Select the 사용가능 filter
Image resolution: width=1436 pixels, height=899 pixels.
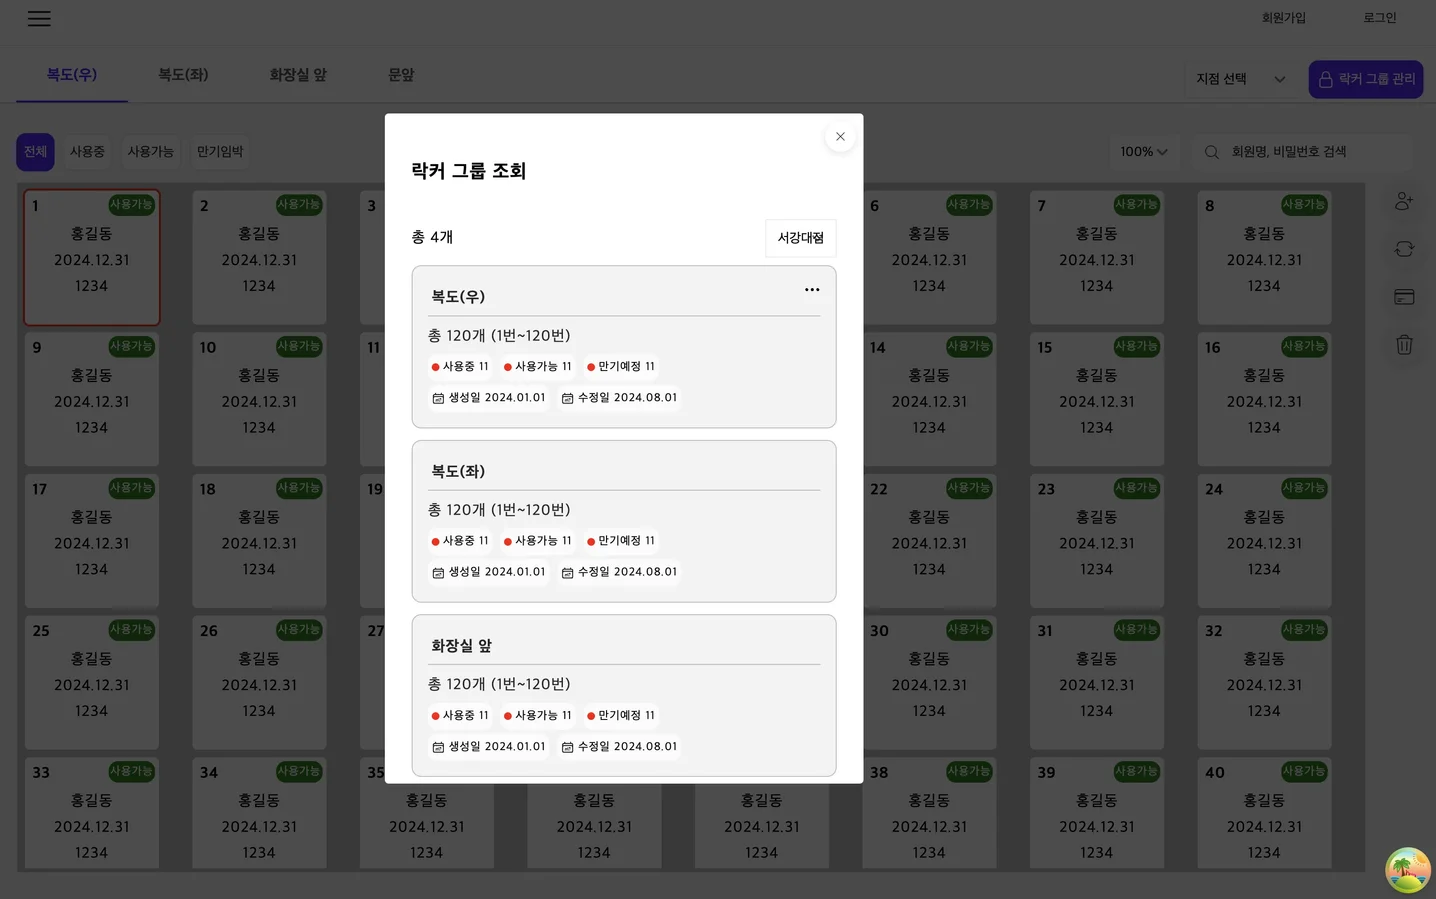150,152
